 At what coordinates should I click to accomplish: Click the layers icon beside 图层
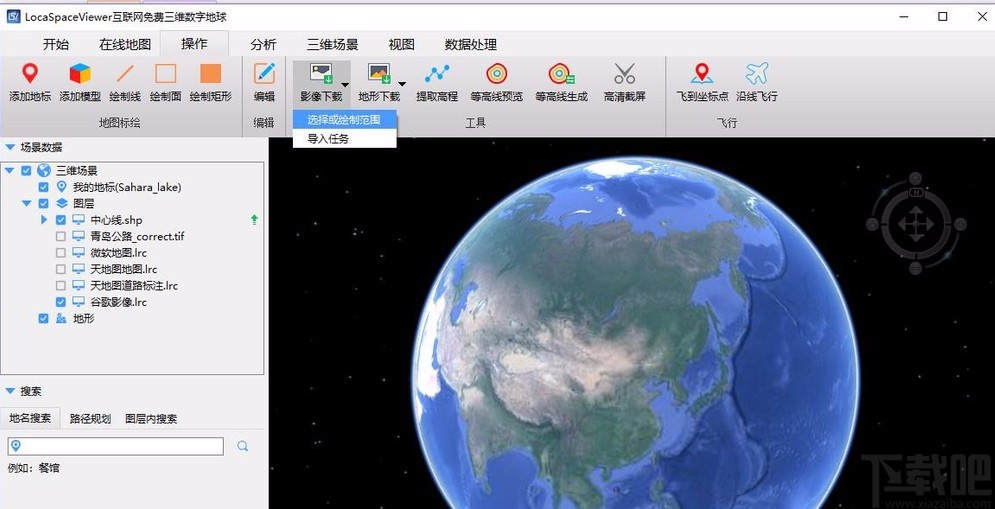[62, 203]
